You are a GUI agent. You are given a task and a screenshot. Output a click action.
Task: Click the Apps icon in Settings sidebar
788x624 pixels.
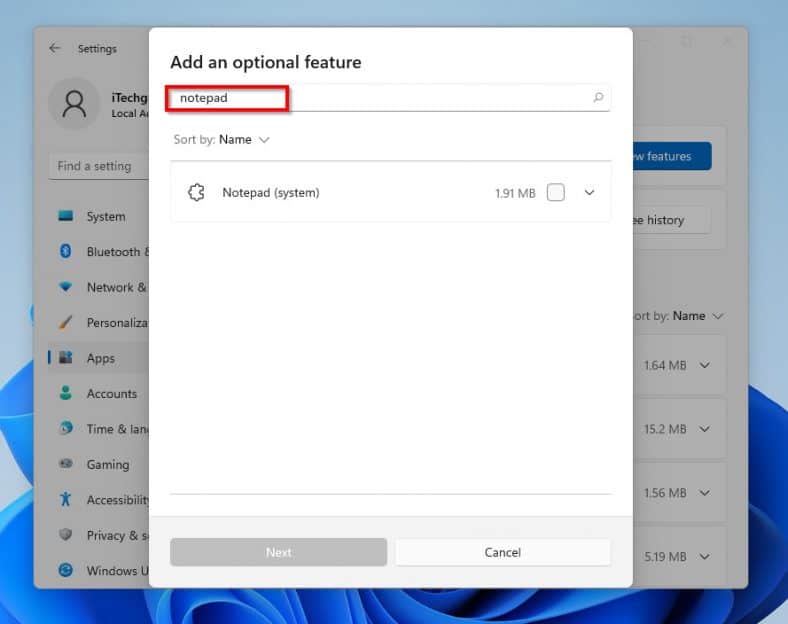(65, 358)
